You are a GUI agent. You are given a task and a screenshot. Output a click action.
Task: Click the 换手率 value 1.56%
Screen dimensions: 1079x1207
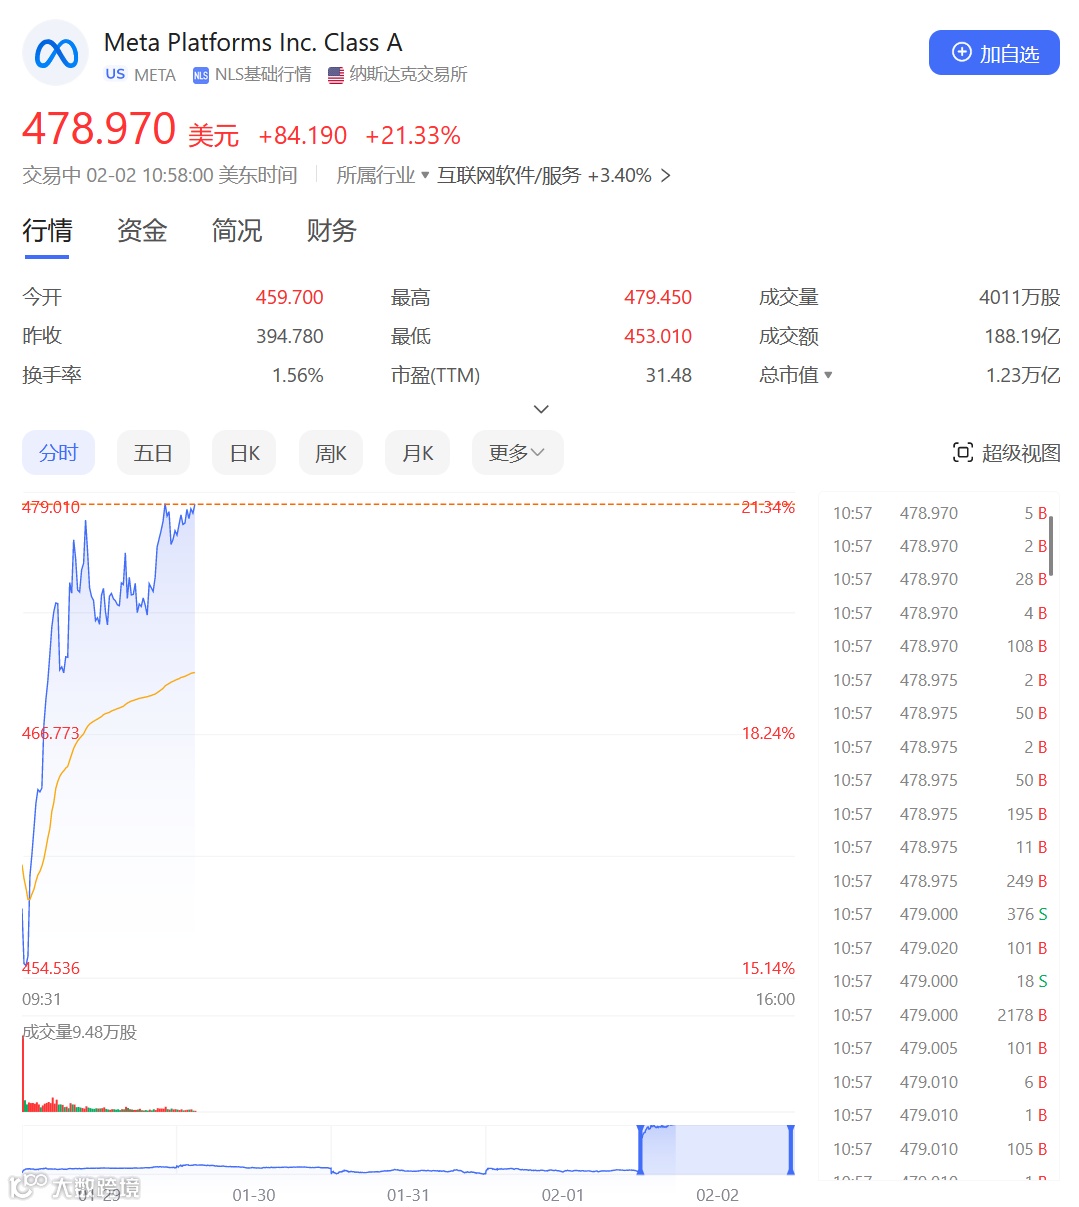coord(297,375)
